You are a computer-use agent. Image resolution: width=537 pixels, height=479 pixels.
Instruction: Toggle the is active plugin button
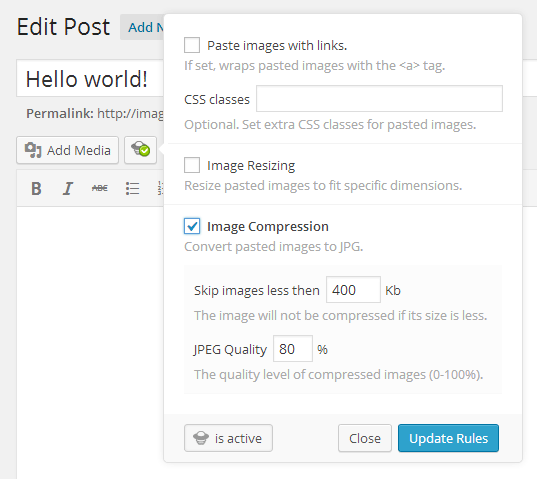(228, 438)
